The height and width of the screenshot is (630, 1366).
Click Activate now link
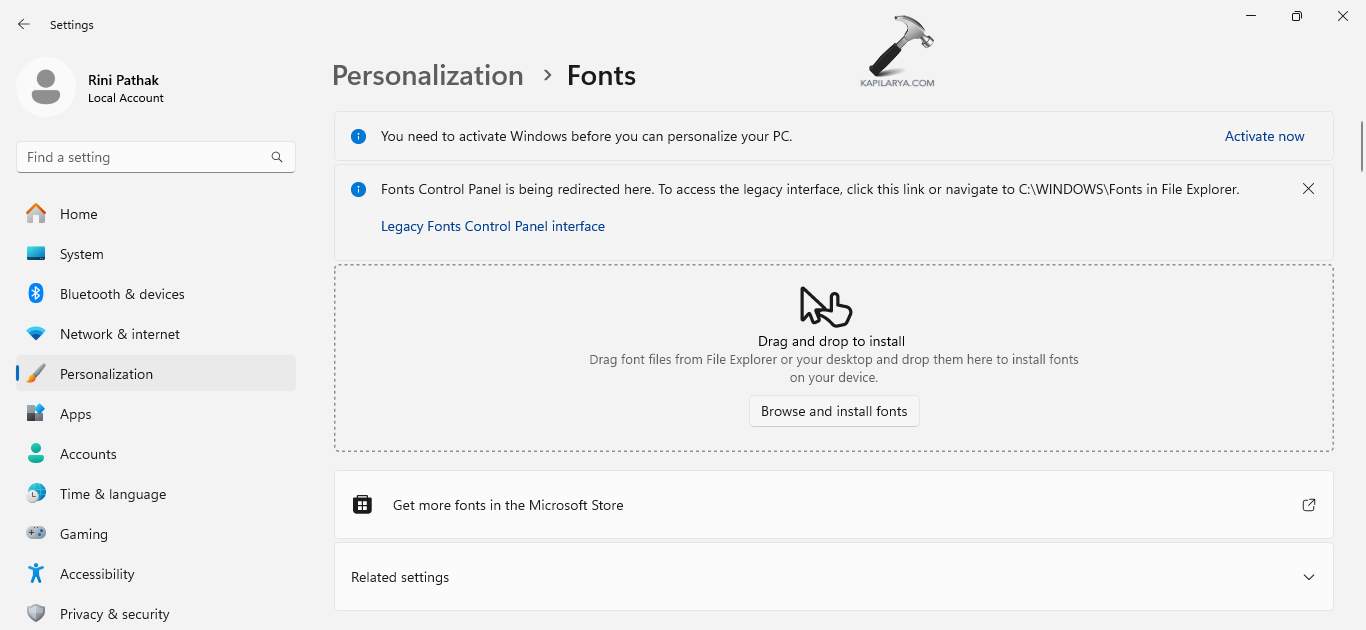(x=1264, y=136)
